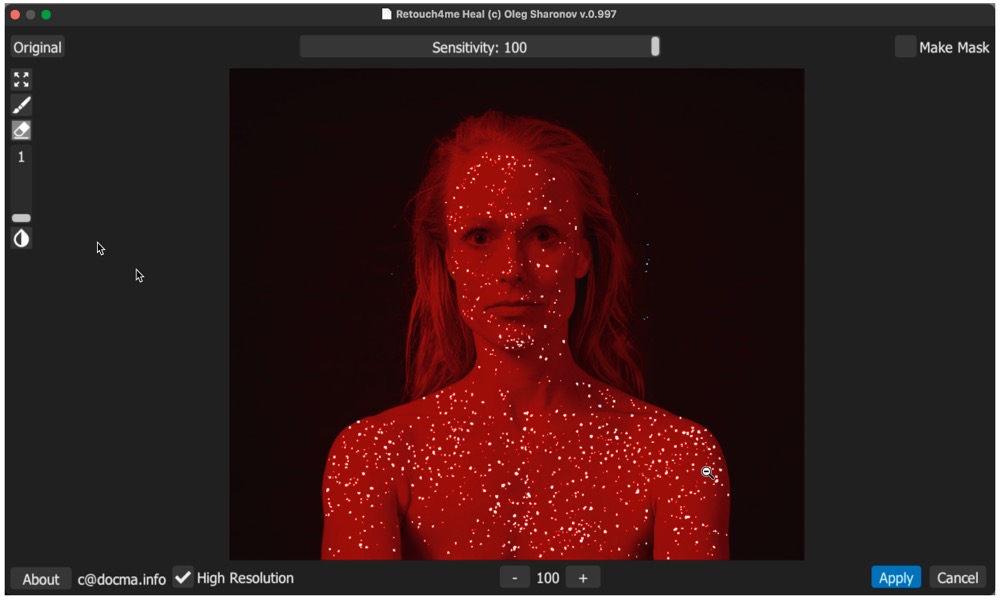Click the brush size value 1
The height and width of the screenshot is (600, 1000).
coord(21,157)
